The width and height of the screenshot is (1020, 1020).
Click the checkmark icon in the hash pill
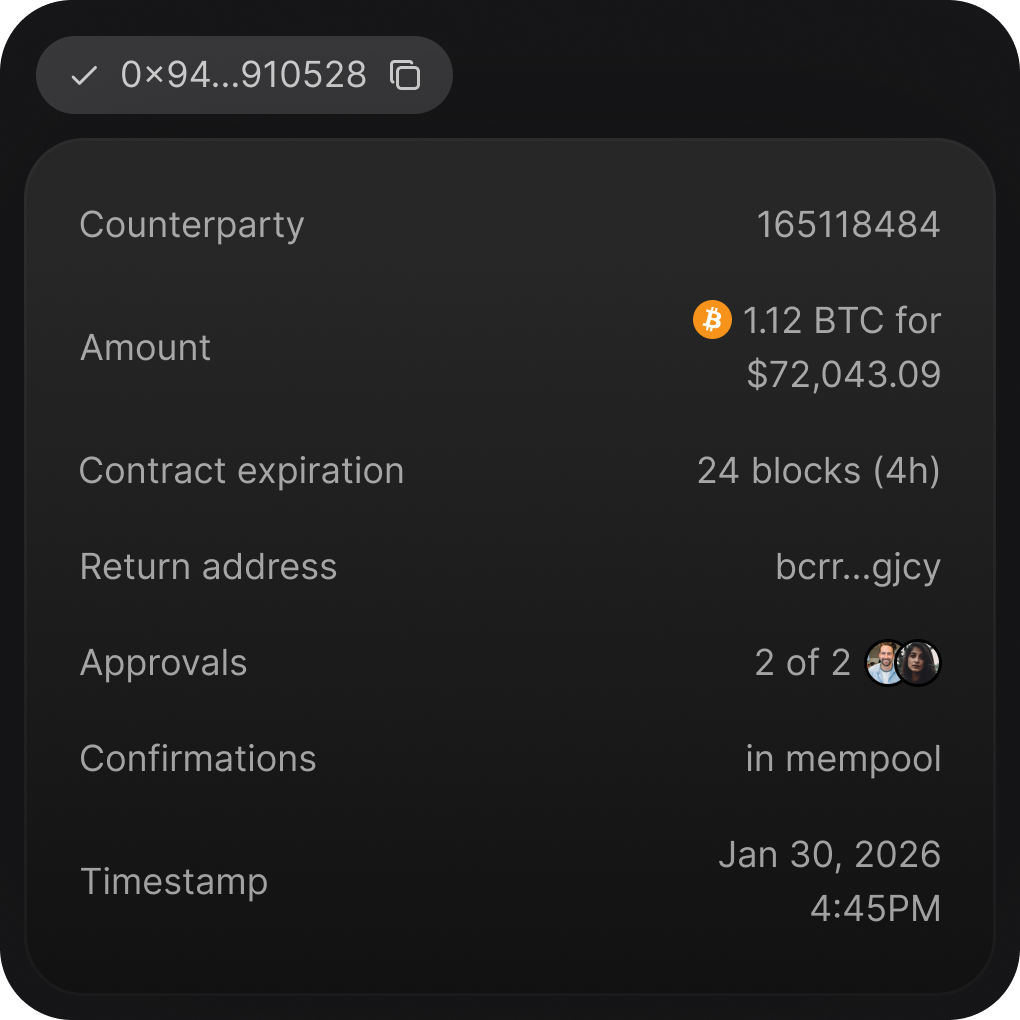86,75
